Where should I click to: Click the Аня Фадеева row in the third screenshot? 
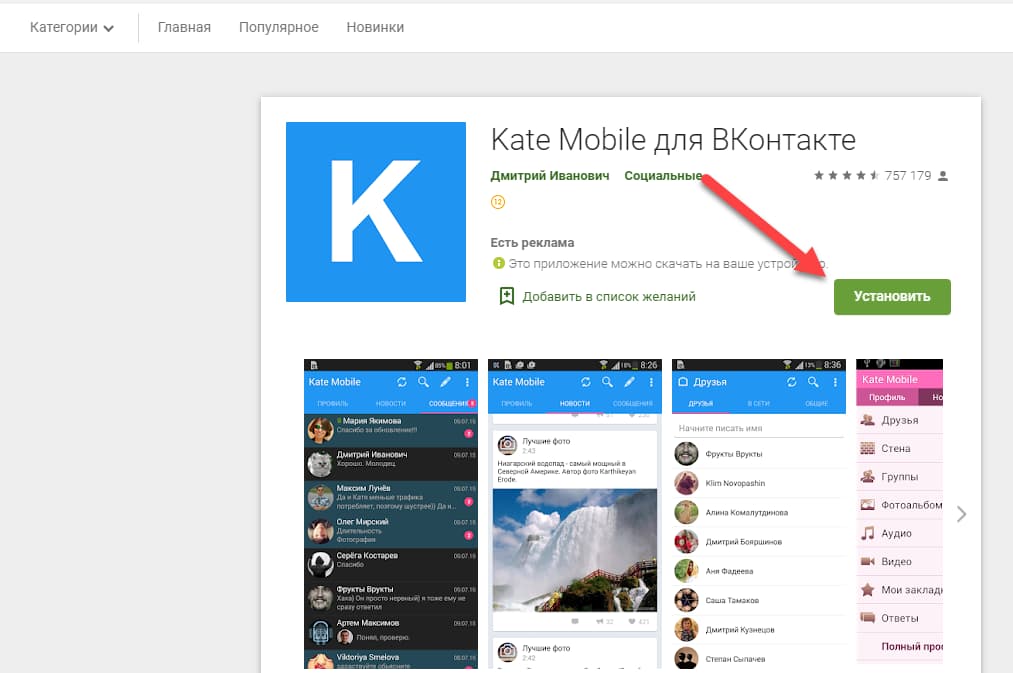759,571
